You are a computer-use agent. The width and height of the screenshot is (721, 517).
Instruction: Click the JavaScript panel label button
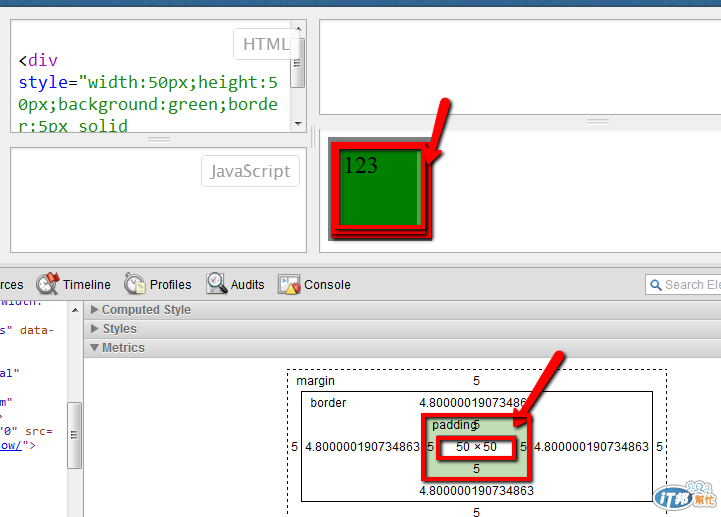[250, 171]
